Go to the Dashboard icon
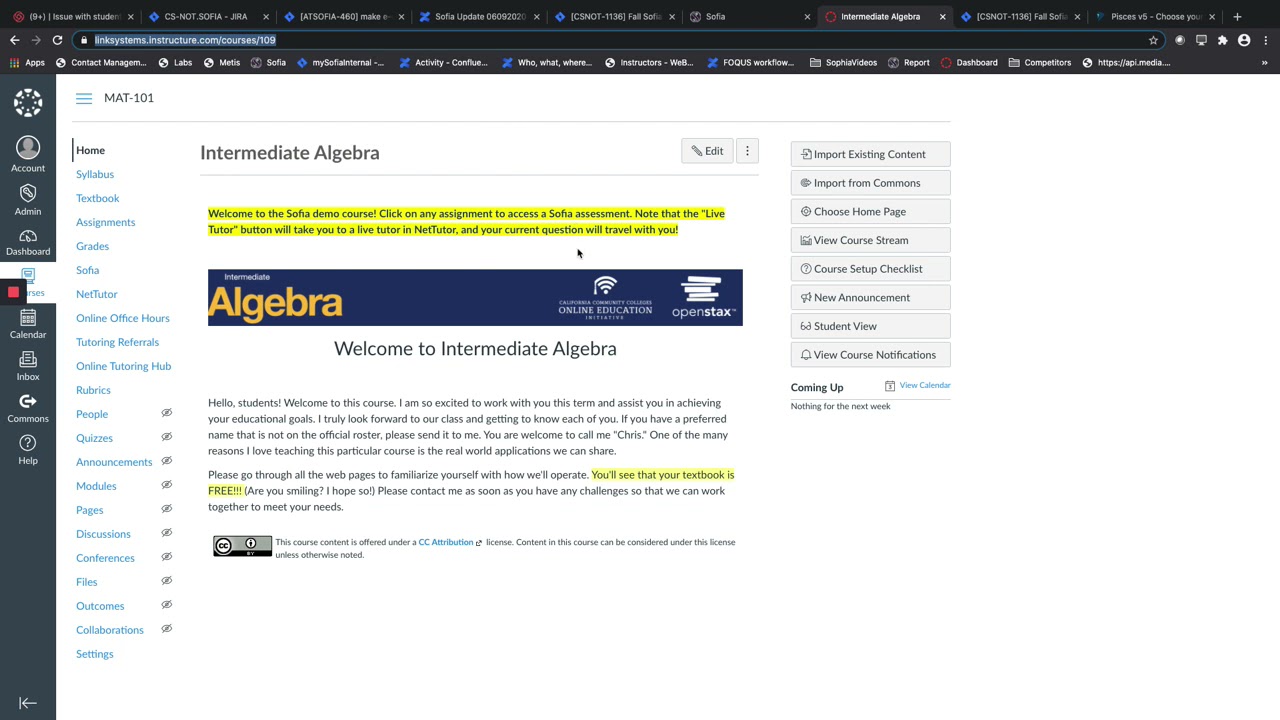This screenshot has width=1280, height=720. click(x=28, y=236)
